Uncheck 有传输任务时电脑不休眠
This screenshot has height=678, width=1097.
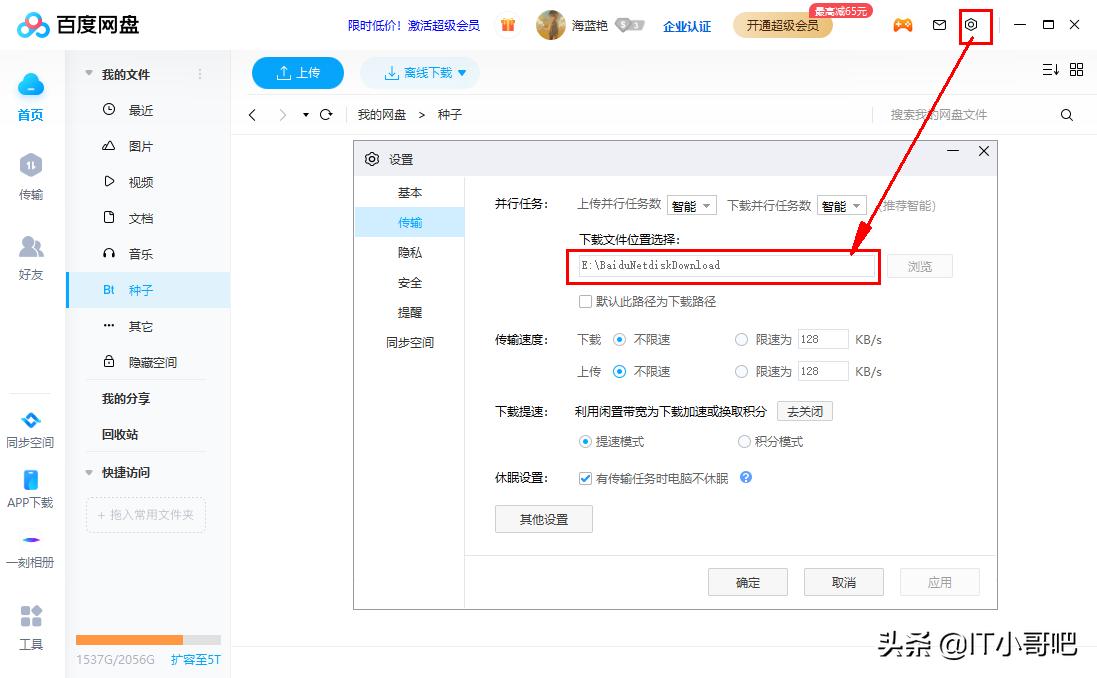point(585,478)
